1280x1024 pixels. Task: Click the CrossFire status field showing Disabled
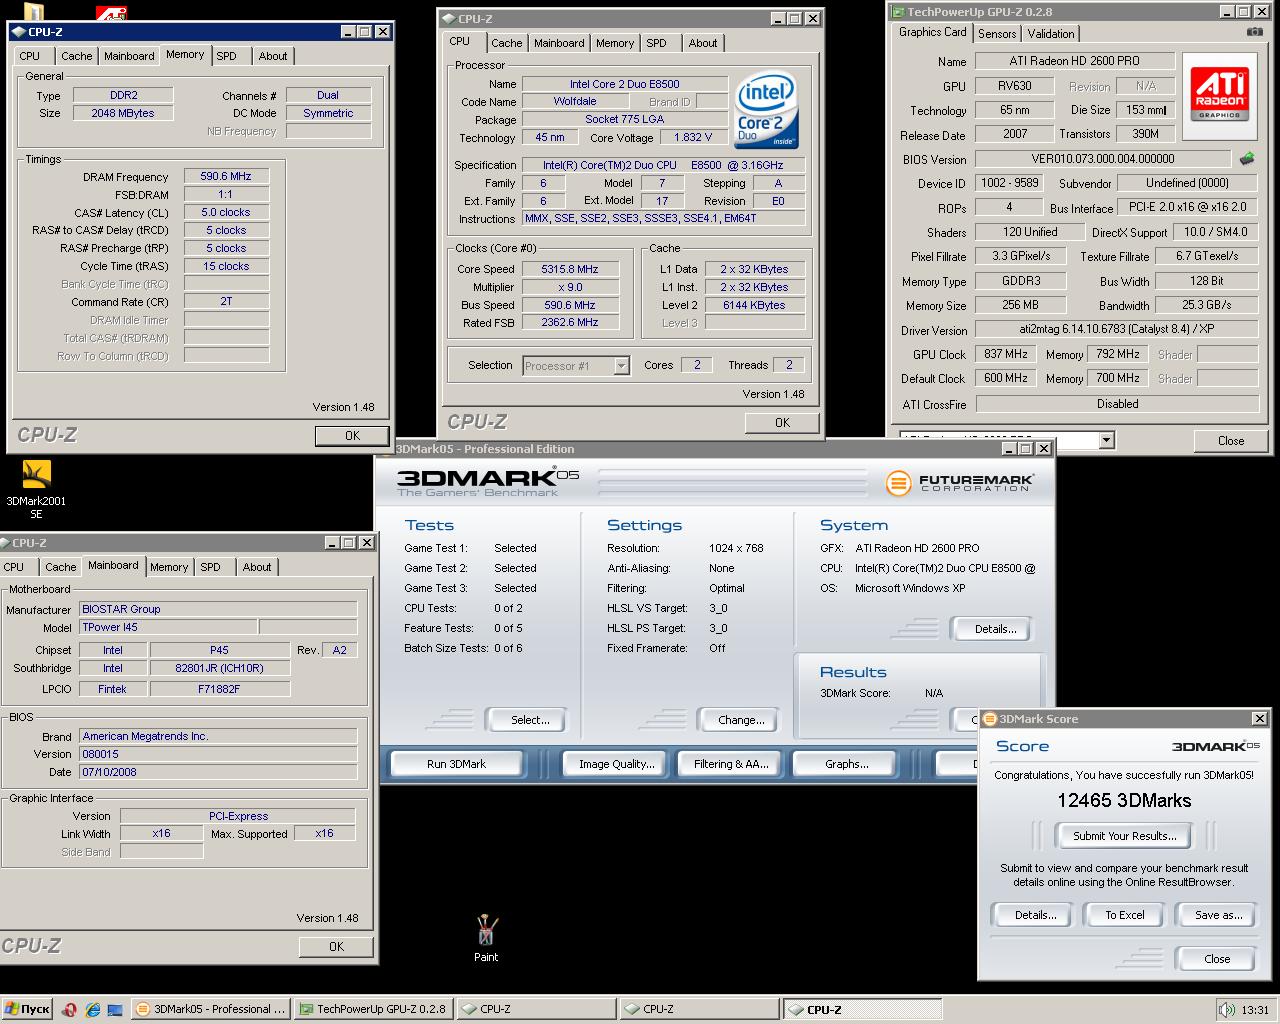[1116, 404]
